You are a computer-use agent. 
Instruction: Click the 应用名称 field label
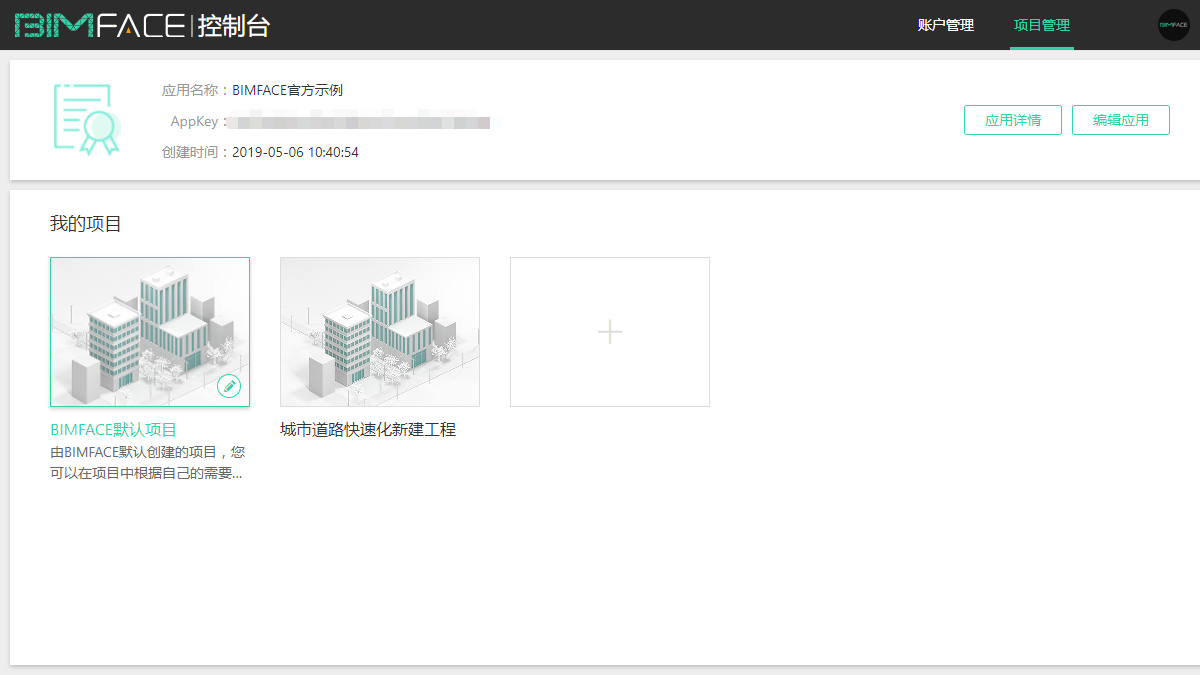click(x=189, y=90)
